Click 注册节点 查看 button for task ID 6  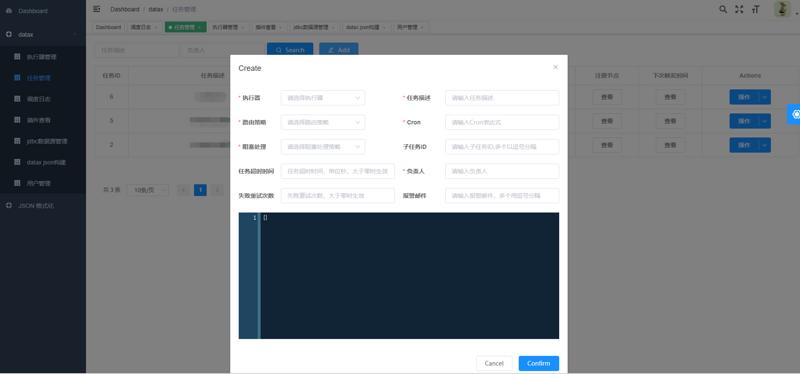click(x=607, y=97)
